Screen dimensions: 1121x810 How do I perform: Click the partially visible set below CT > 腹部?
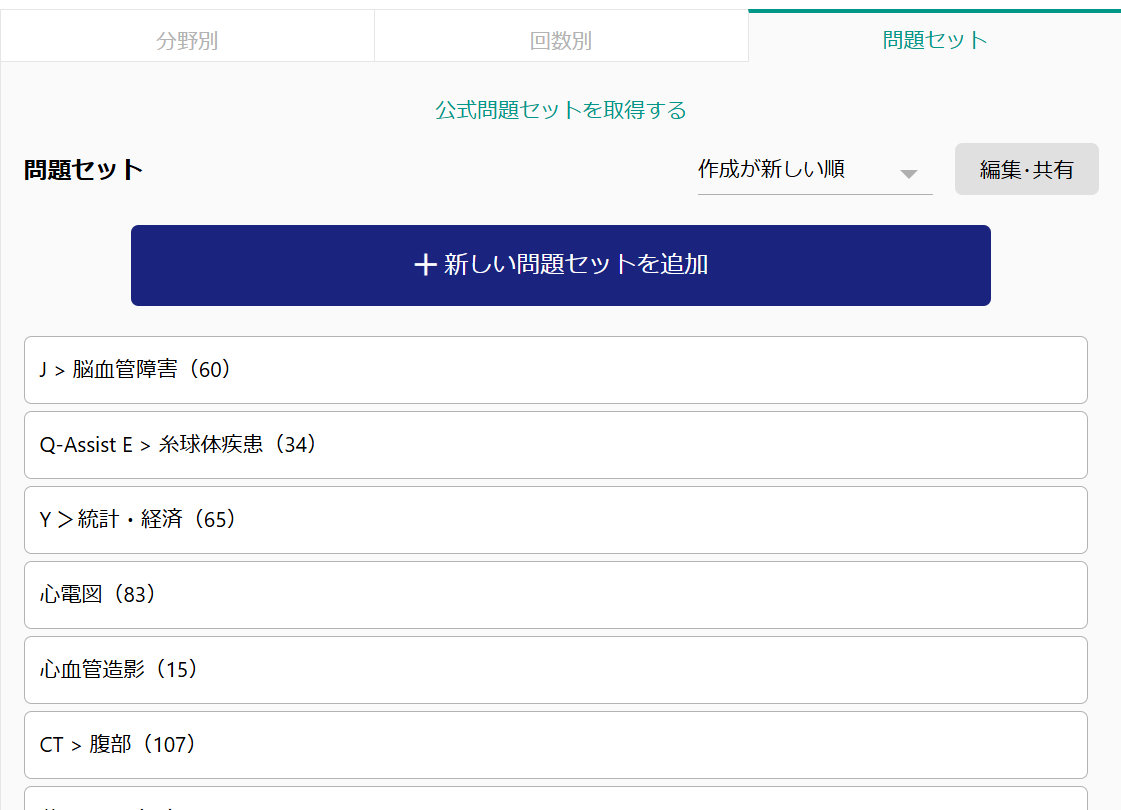pyautogui.click(x=555, y=800)
